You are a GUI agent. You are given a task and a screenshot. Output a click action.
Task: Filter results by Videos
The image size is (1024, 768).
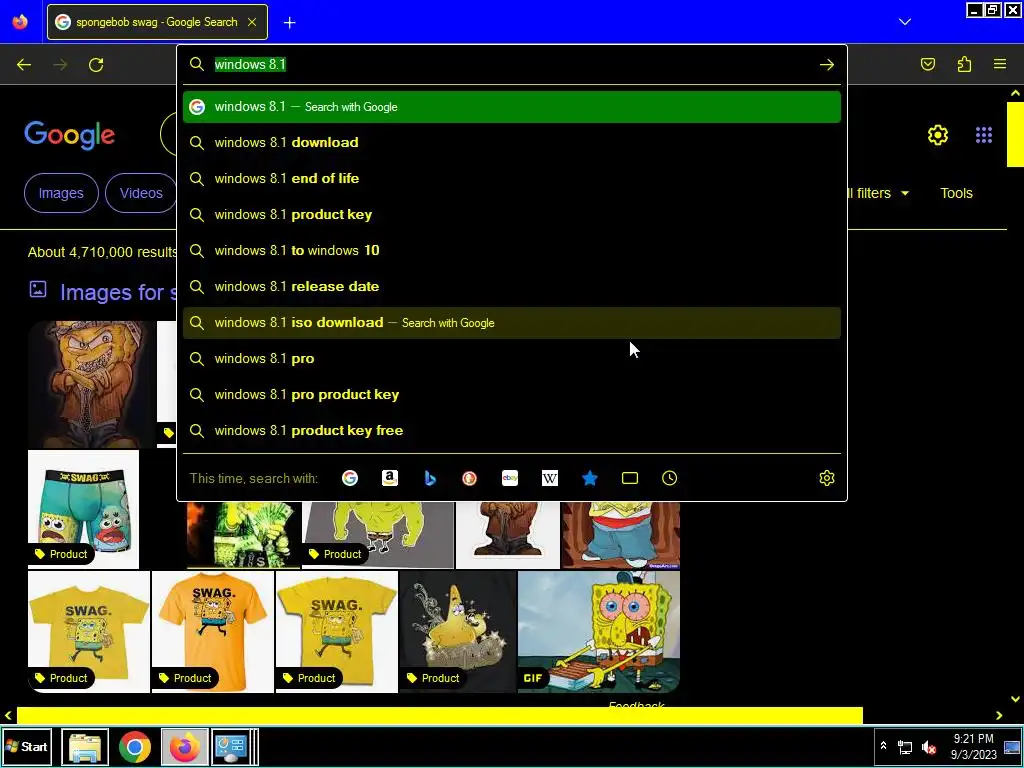tap(141, 193)
